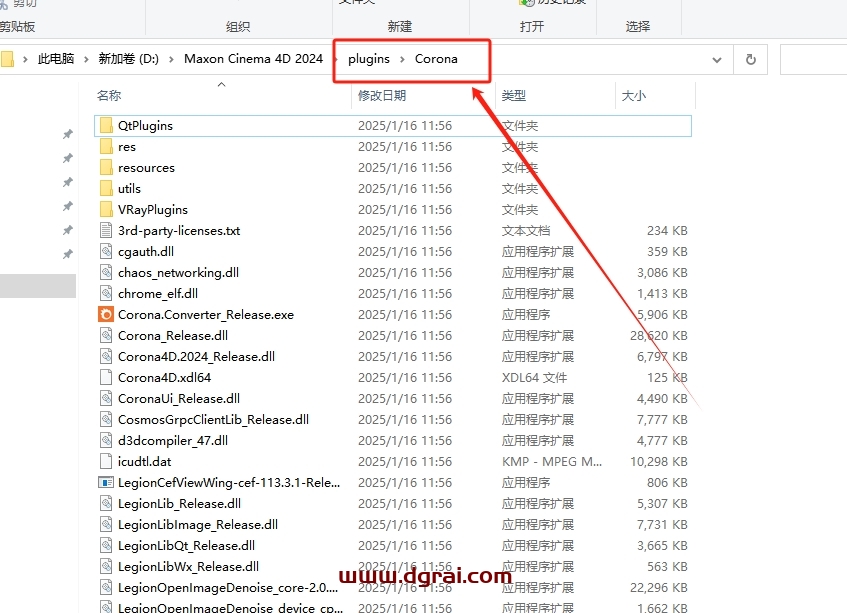The width and height of the screenshot is (847, 613).
Task: Select the folder name VRayPlugins
Action: point(153,210)
